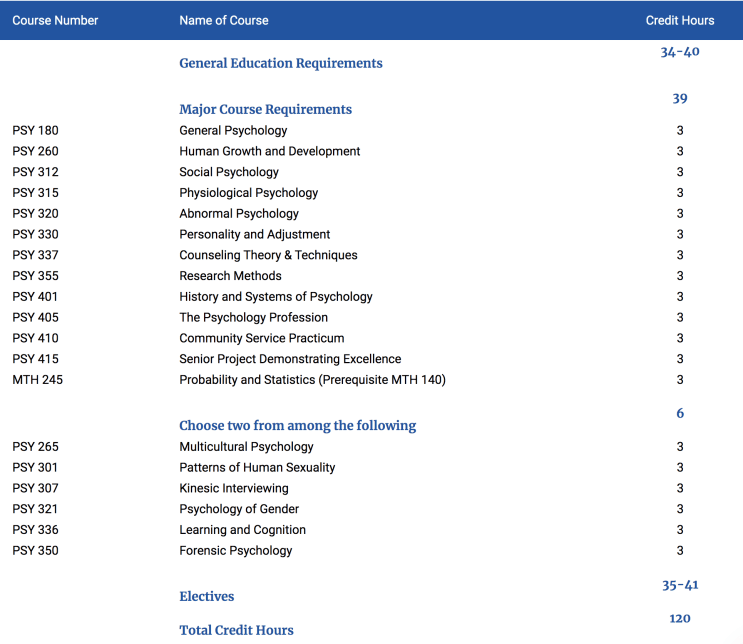Click course number PSY 330
Screen dimensions: 743x644
tap(36, 235)
